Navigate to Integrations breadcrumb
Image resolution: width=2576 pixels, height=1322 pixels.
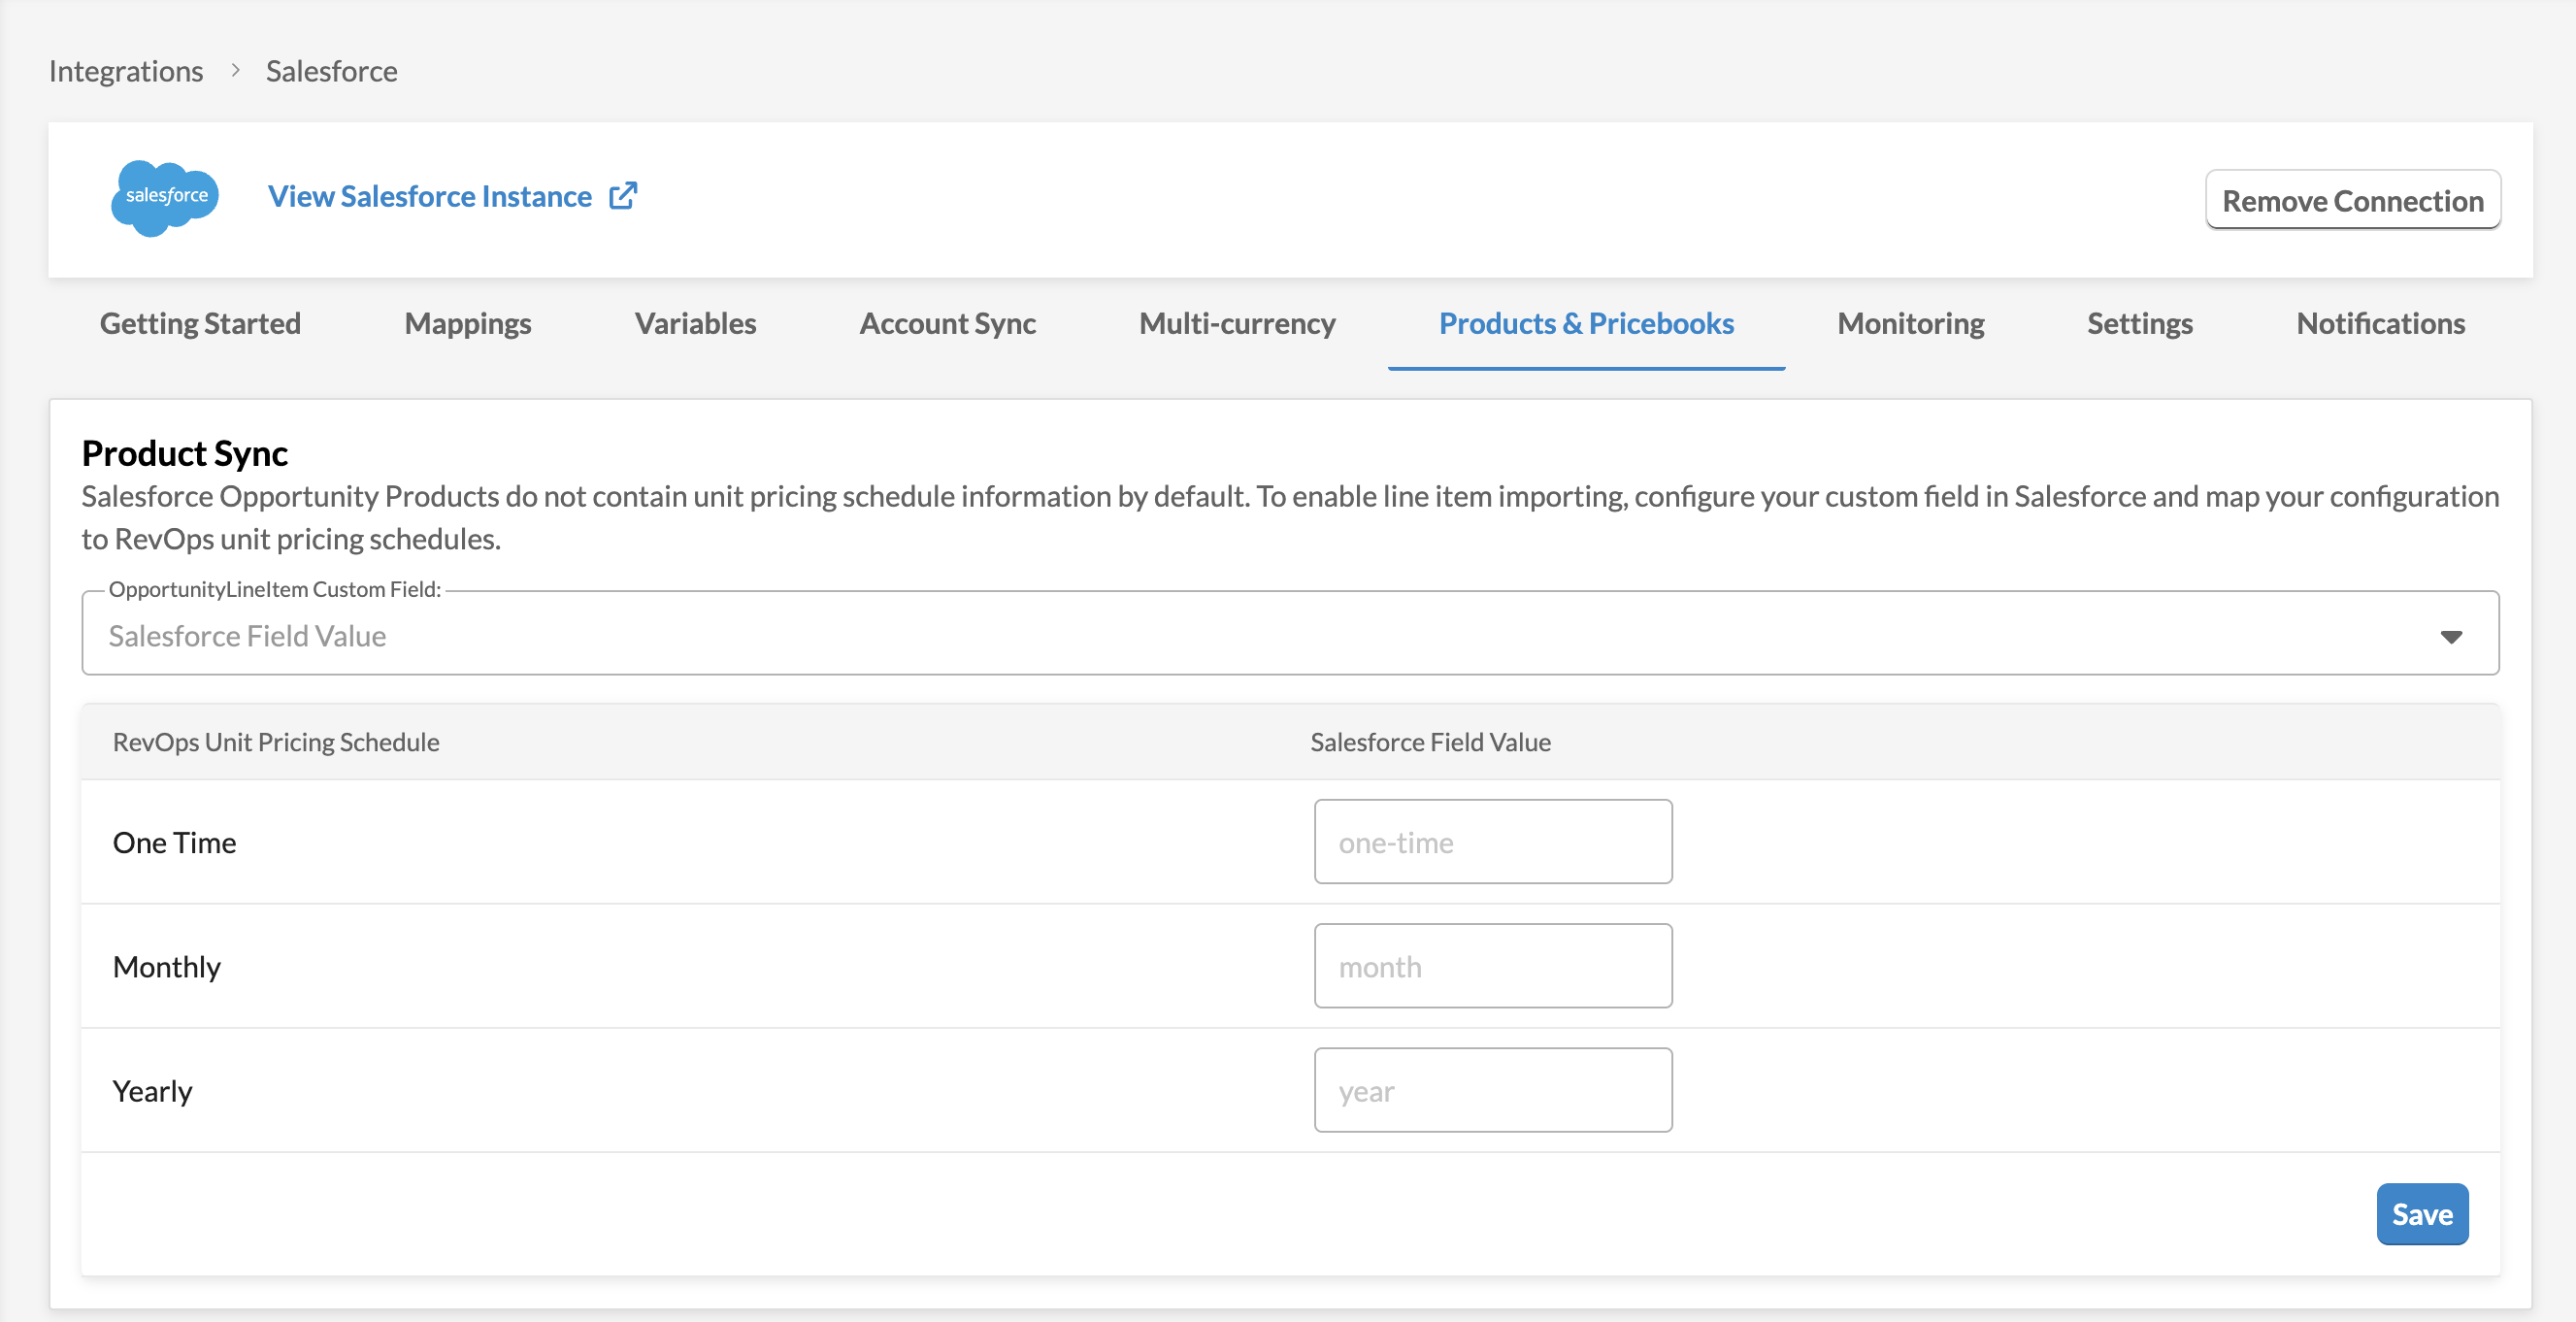coord(126,71)
